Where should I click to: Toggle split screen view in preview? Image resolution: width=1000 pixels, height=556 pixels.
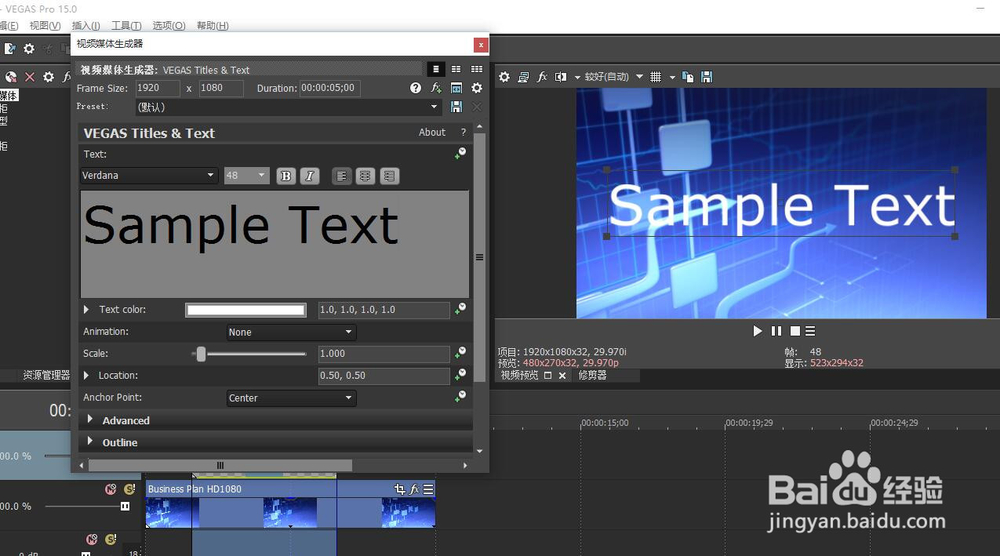(x=561, y=77)
